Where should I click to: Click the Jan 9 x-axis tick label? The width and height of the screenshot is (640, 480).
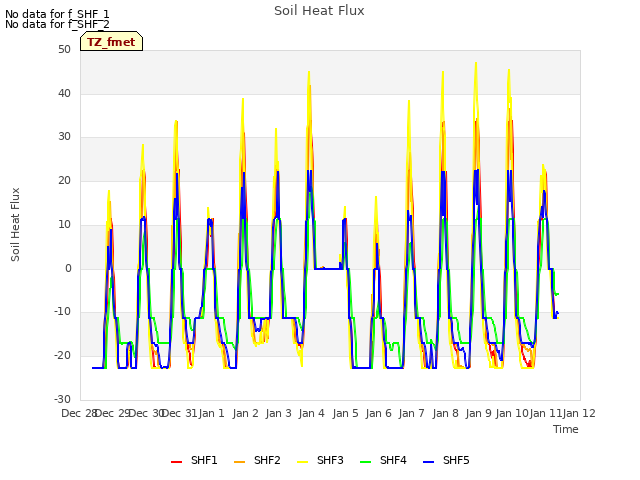(x=479, y=413)
